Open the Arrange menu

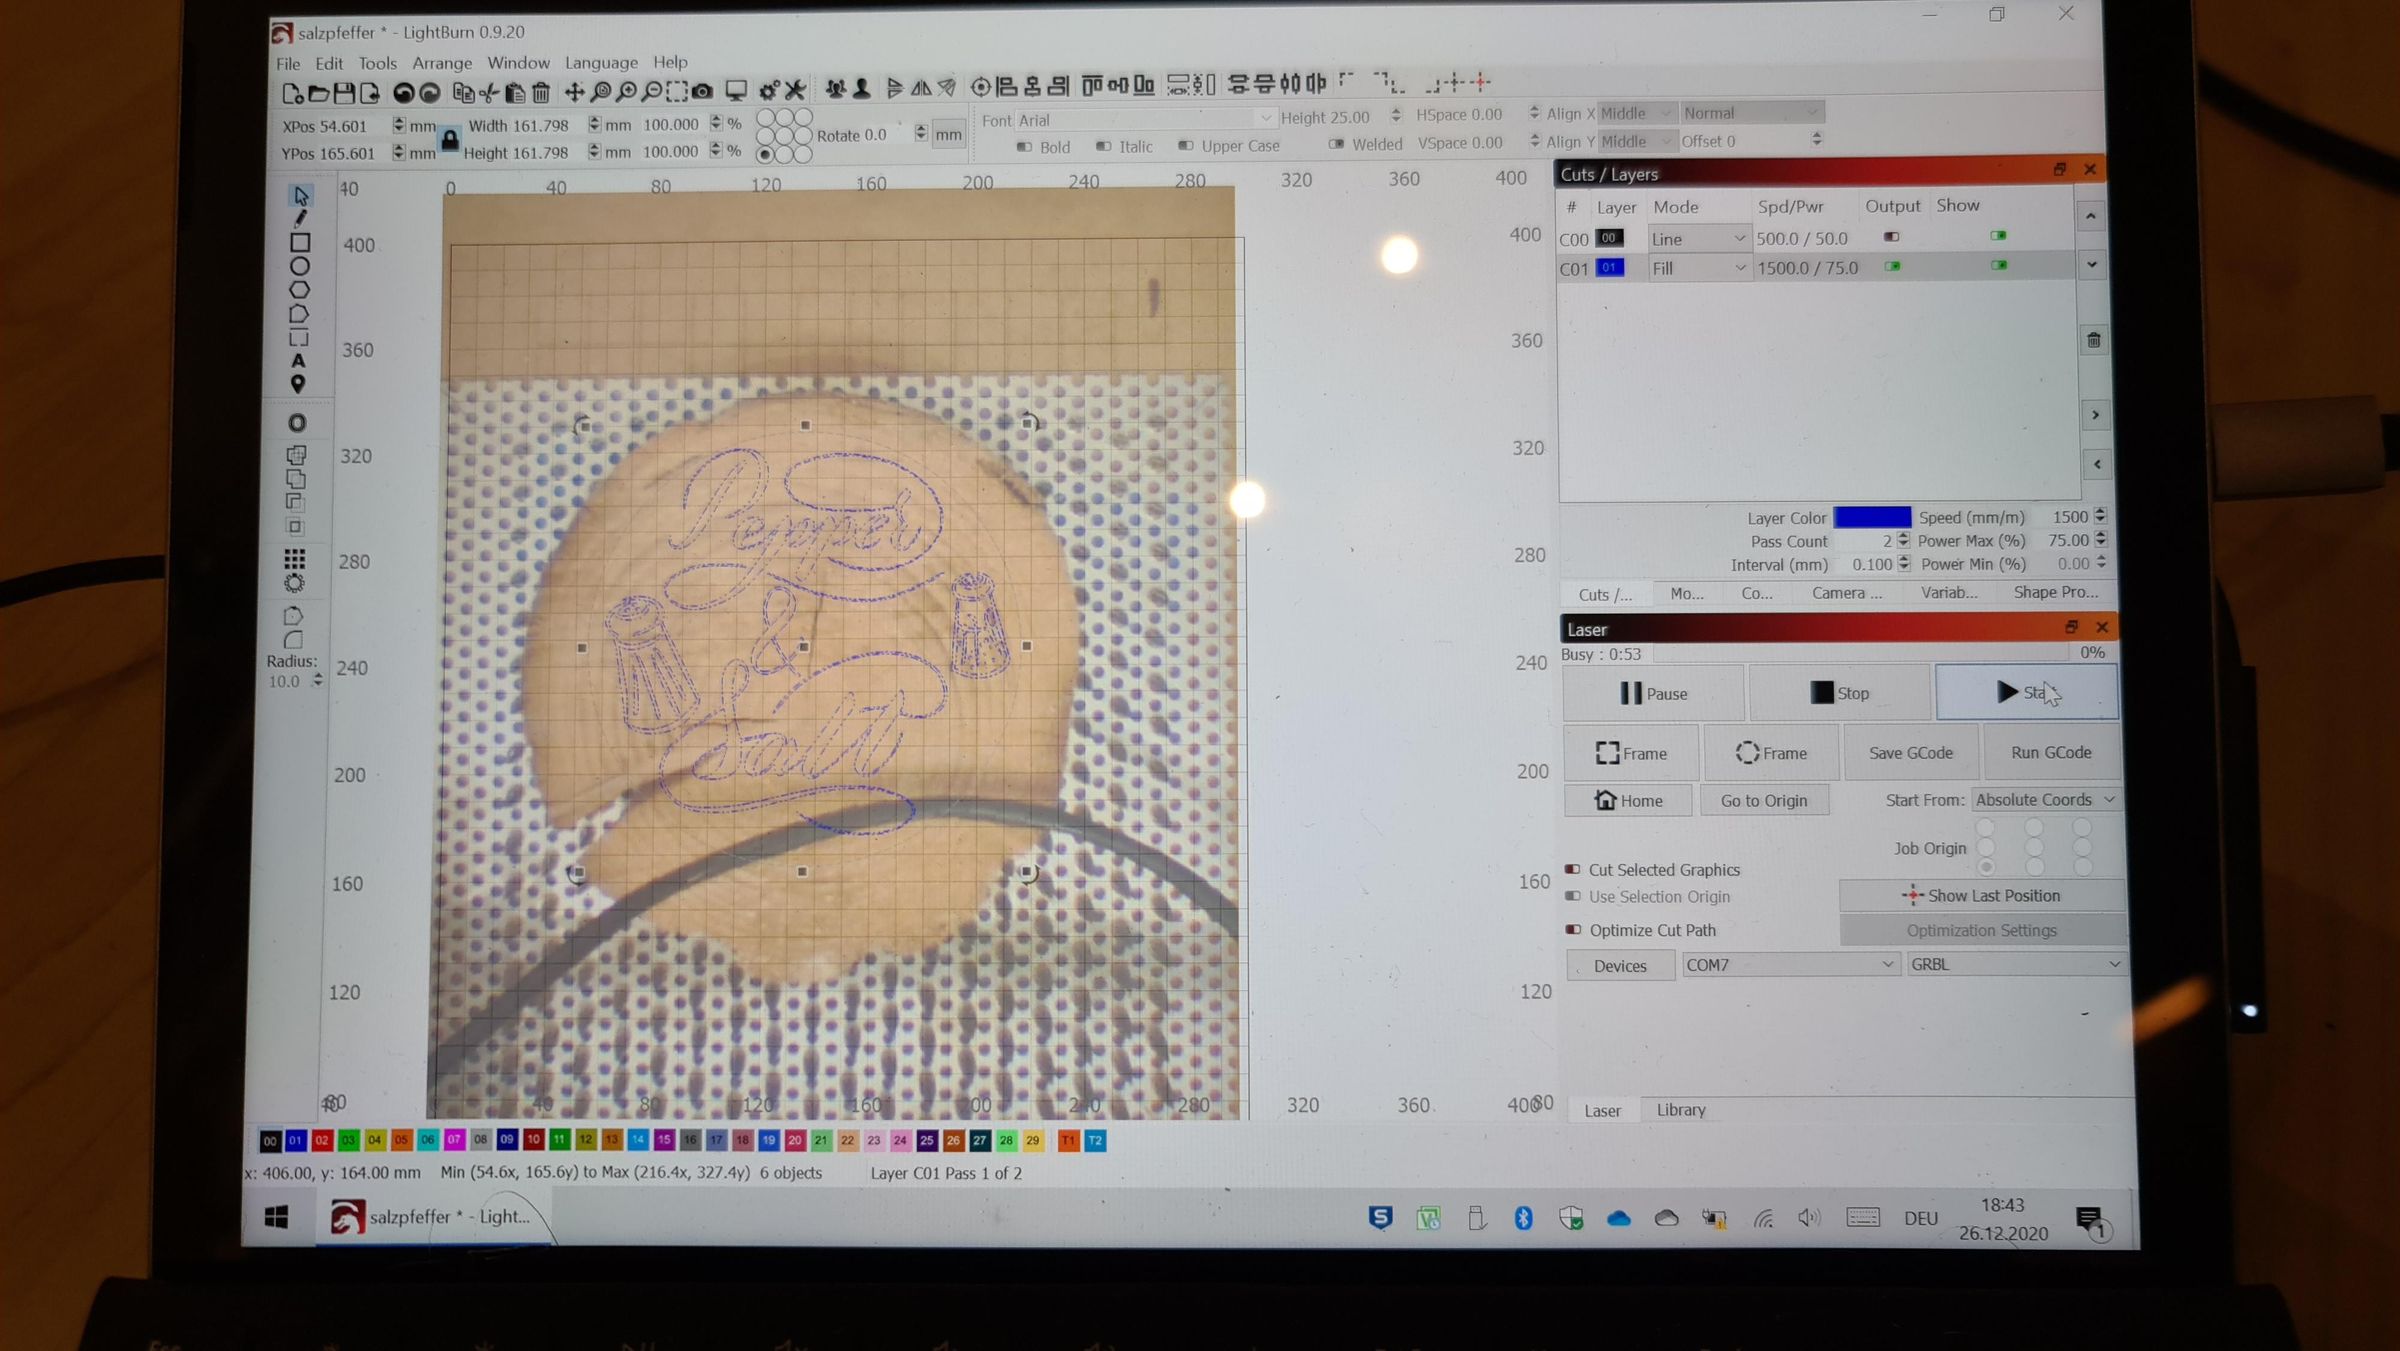(442, 62)
